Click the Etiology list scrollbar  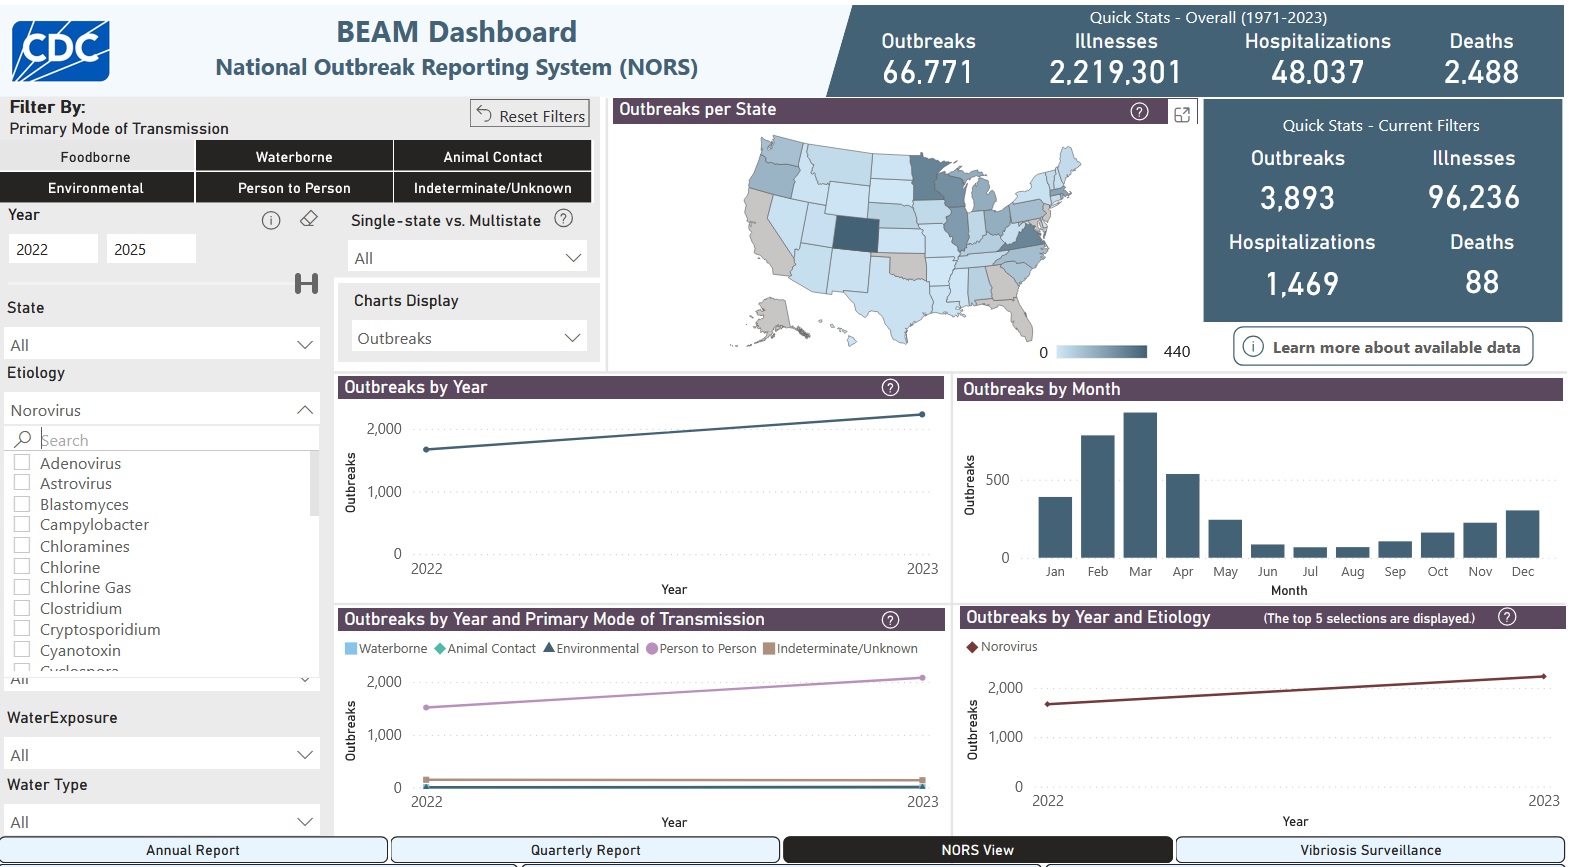point(314,483)
